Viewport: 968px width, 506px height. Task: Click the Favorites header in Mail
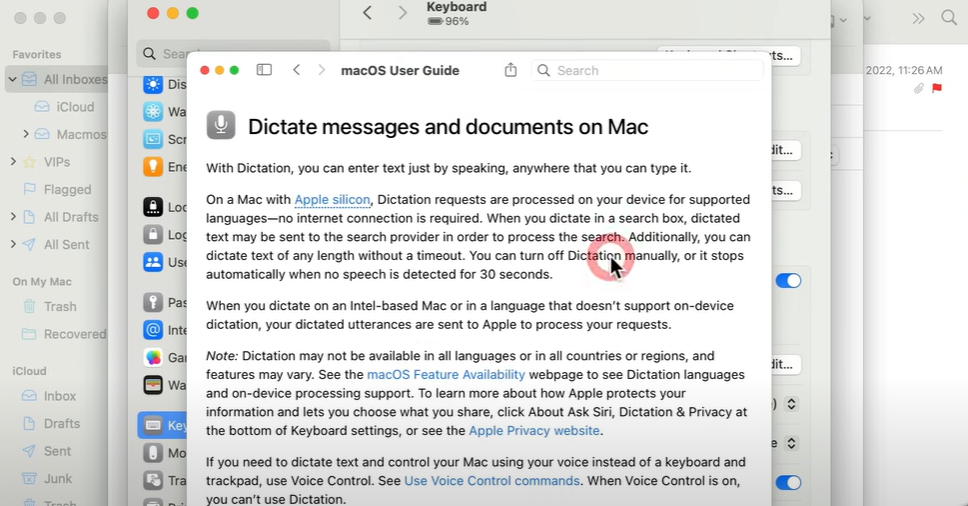(x=37, y=54)
